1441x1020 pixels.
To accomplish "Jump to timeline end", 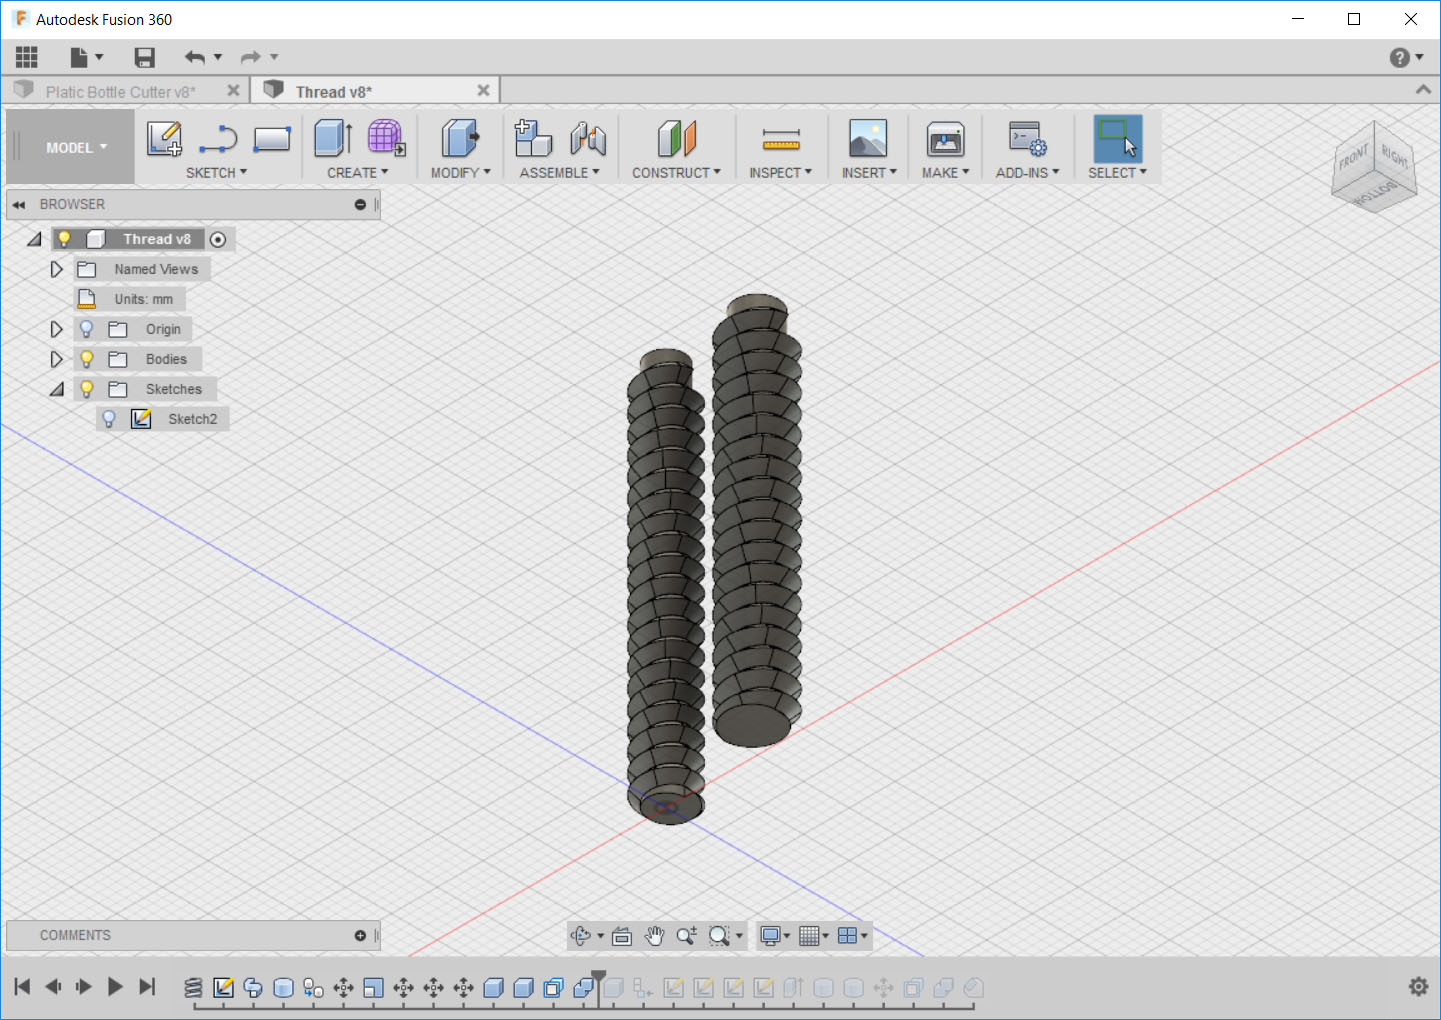I will pos(147,987).
